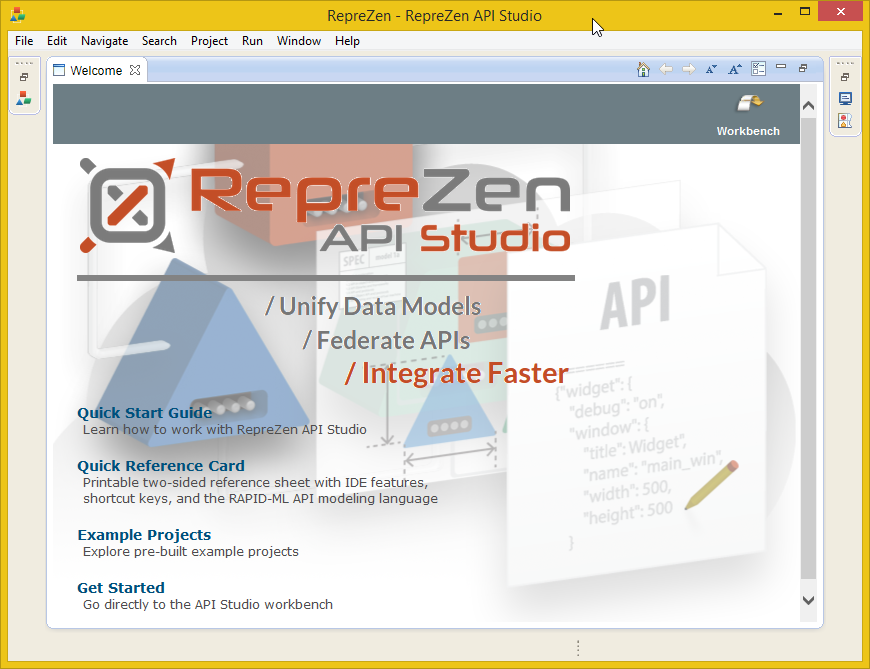Open the Customize Page checklist icon
Viewport: 870px width, 669px height.
(x=758, y=69)
